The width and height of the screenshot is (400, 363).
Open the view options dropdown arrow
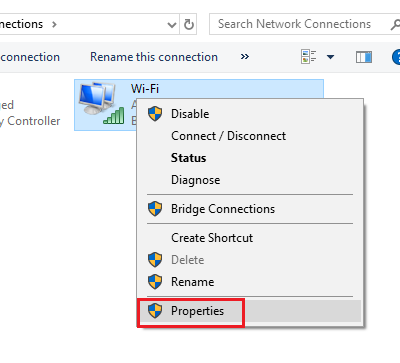330,57
